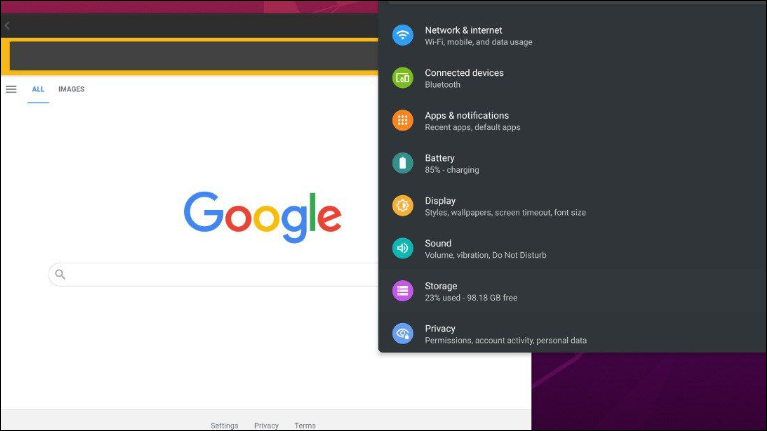This screenshot has height=431, width=767.
Task: Select 'Apps & notifications' title text
Action: coord(467,115)
